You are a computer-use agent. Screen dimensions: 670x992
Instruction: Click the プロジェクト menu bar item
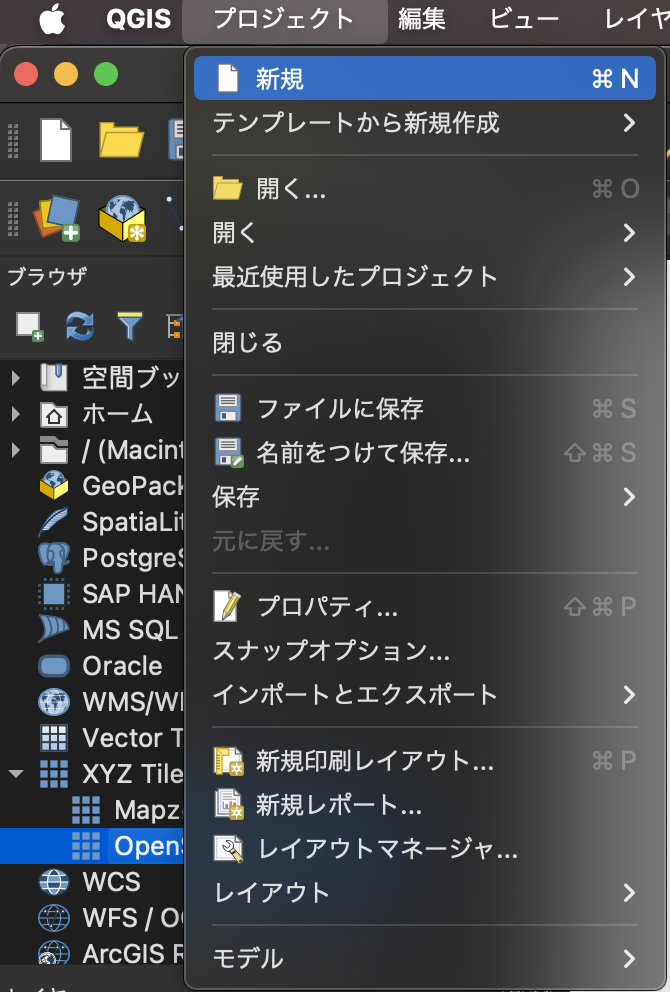(284, 20)
